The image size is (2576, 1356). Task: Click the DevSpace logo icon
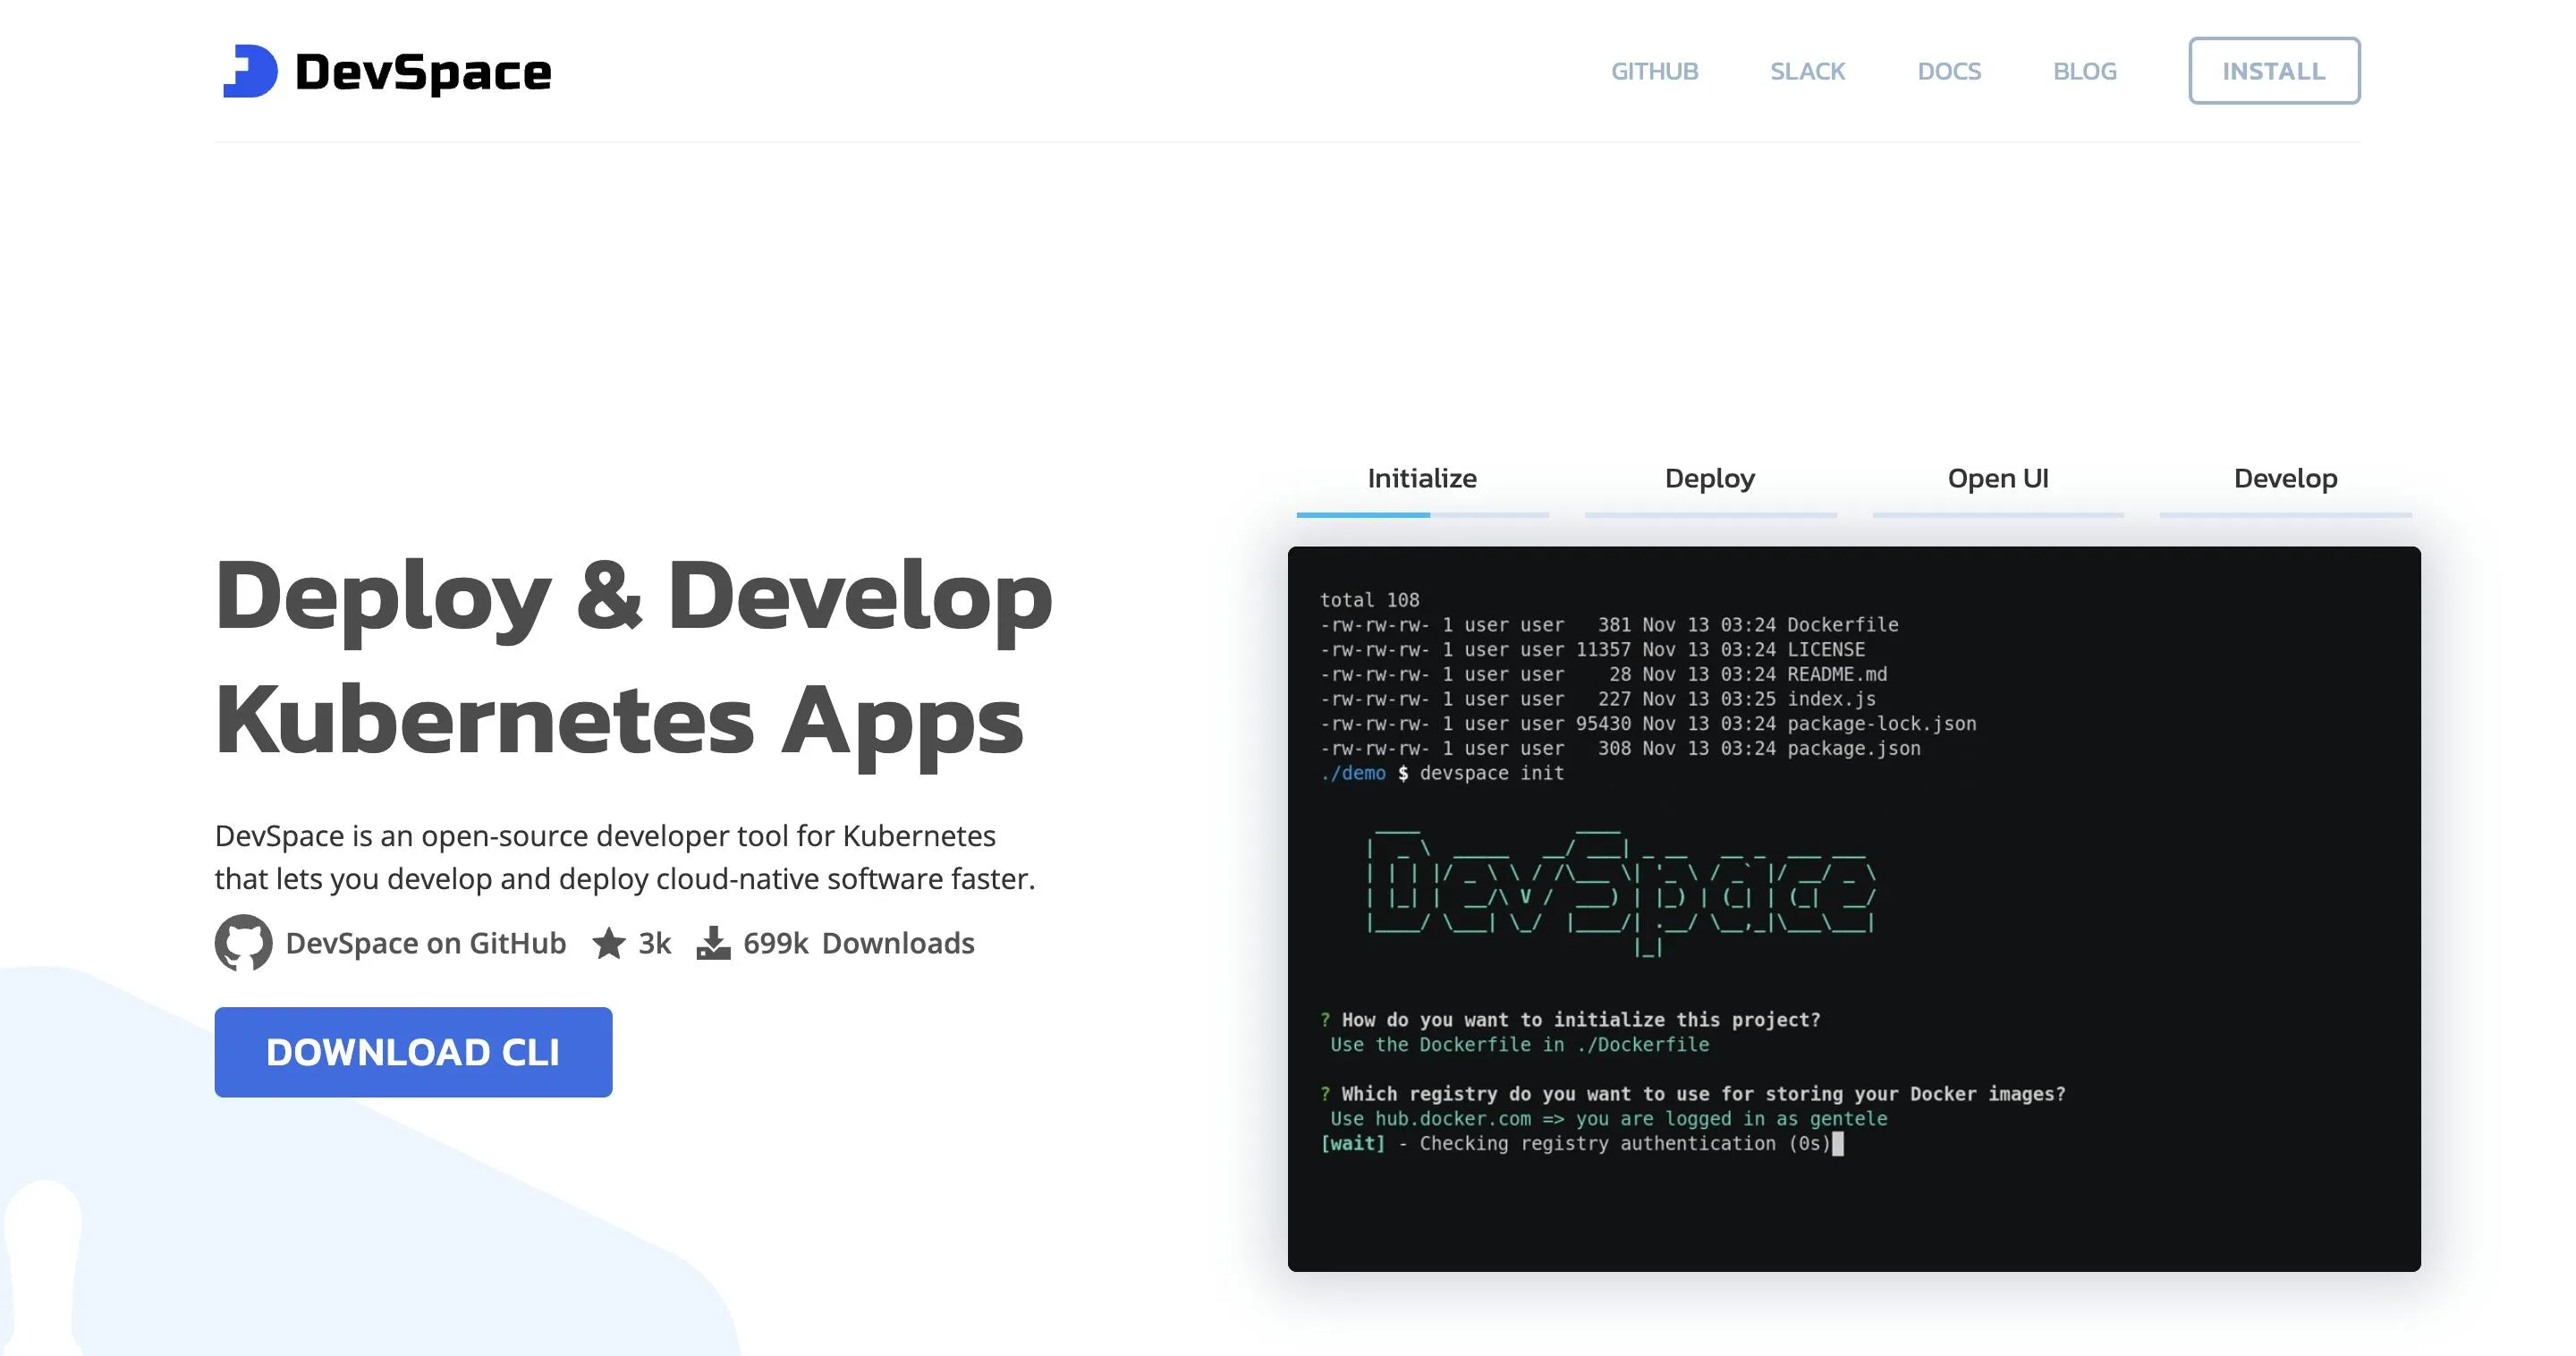(x=250, y=71)
